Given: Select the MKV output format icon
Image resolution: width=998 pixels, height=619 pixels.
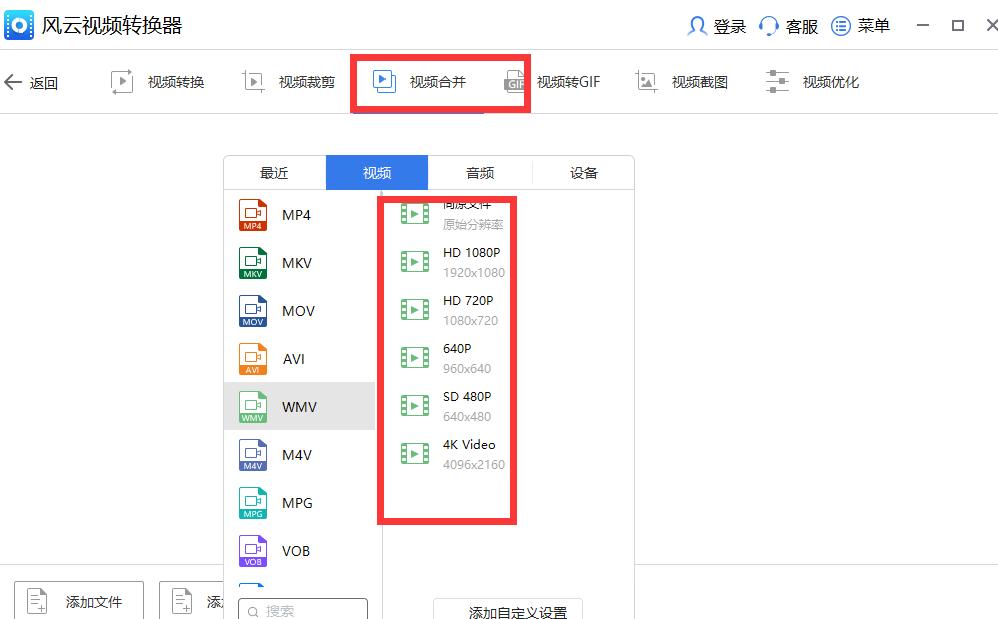Looking at the screenshot, I should tap(252, 262).
